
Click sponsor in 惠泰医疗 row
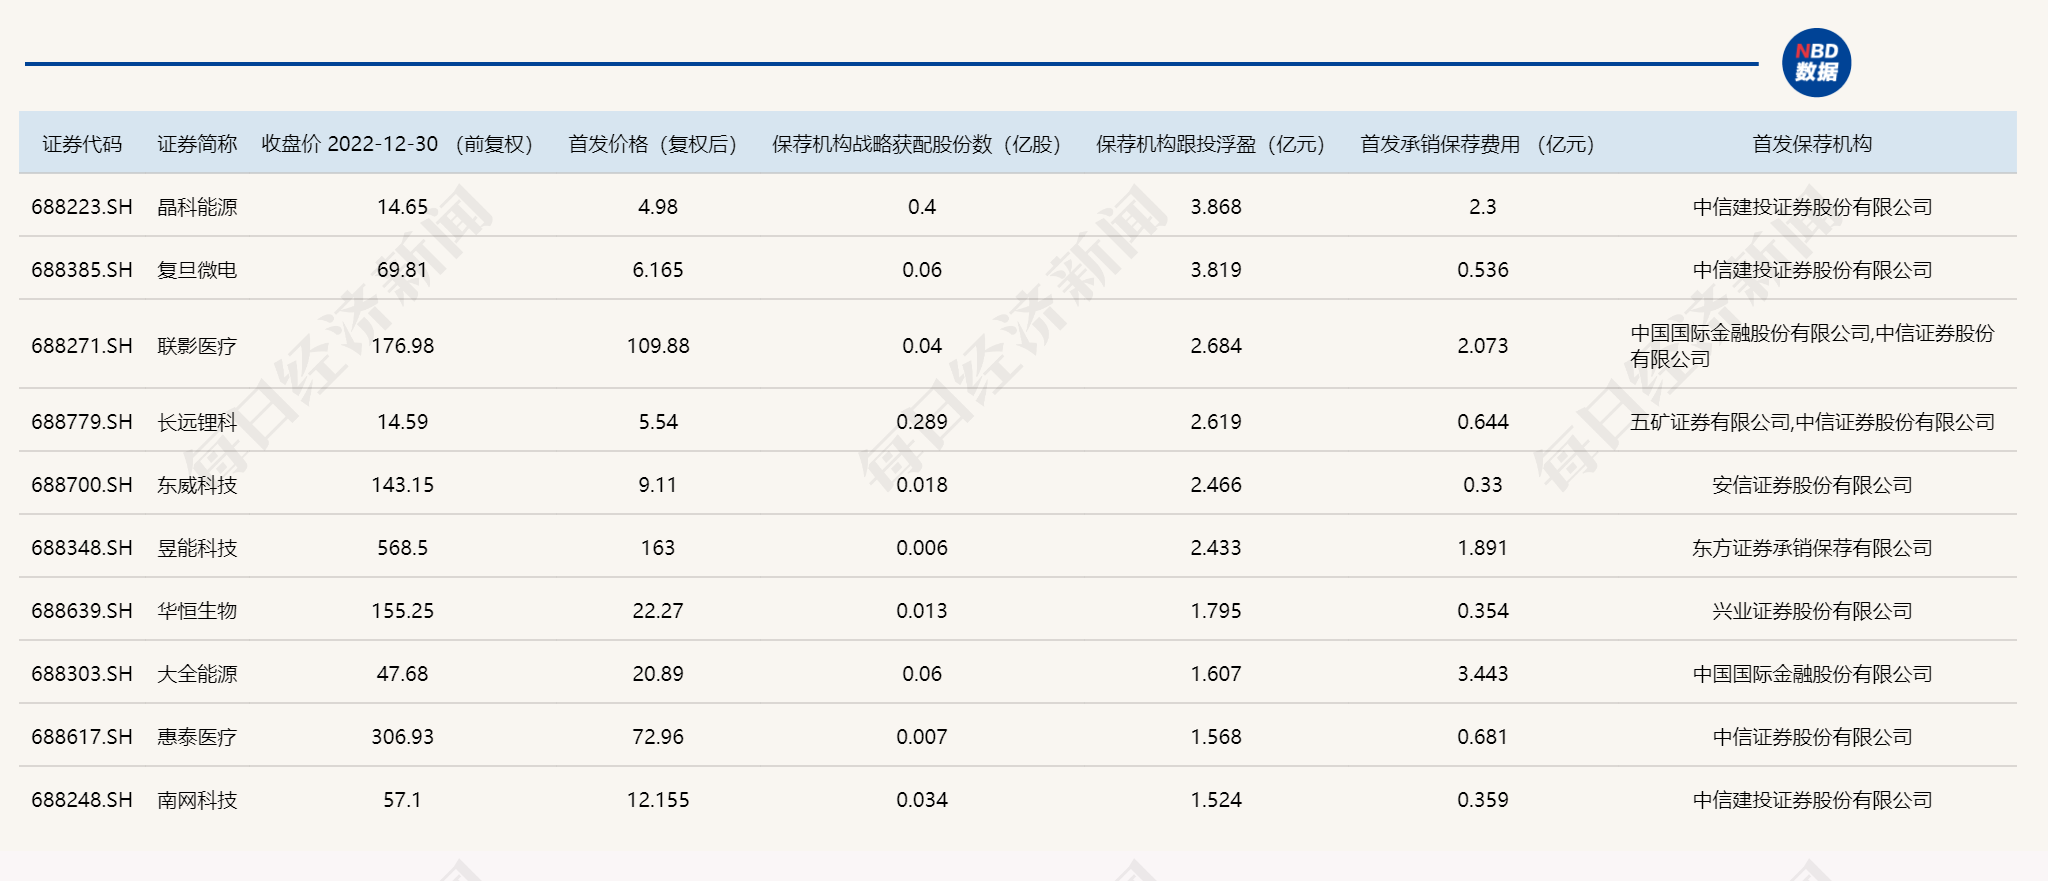1812,737
